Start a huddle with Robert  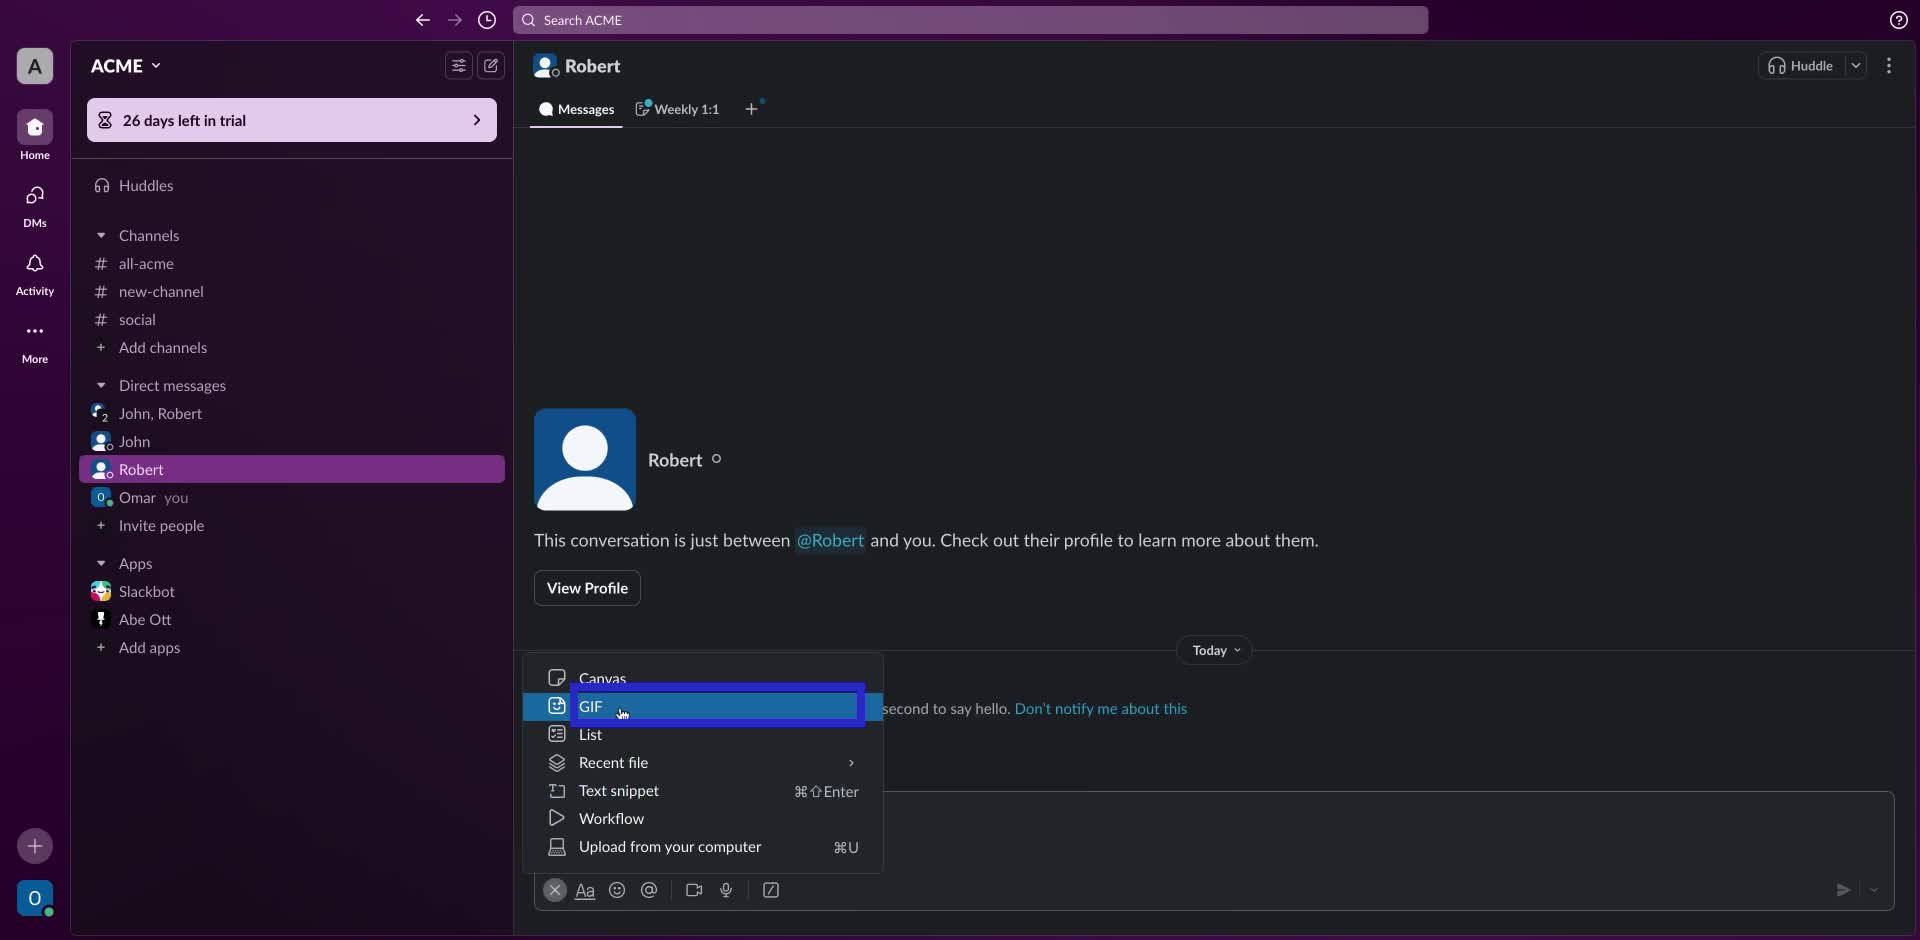pyautogui.click(x=1803, y=65)
